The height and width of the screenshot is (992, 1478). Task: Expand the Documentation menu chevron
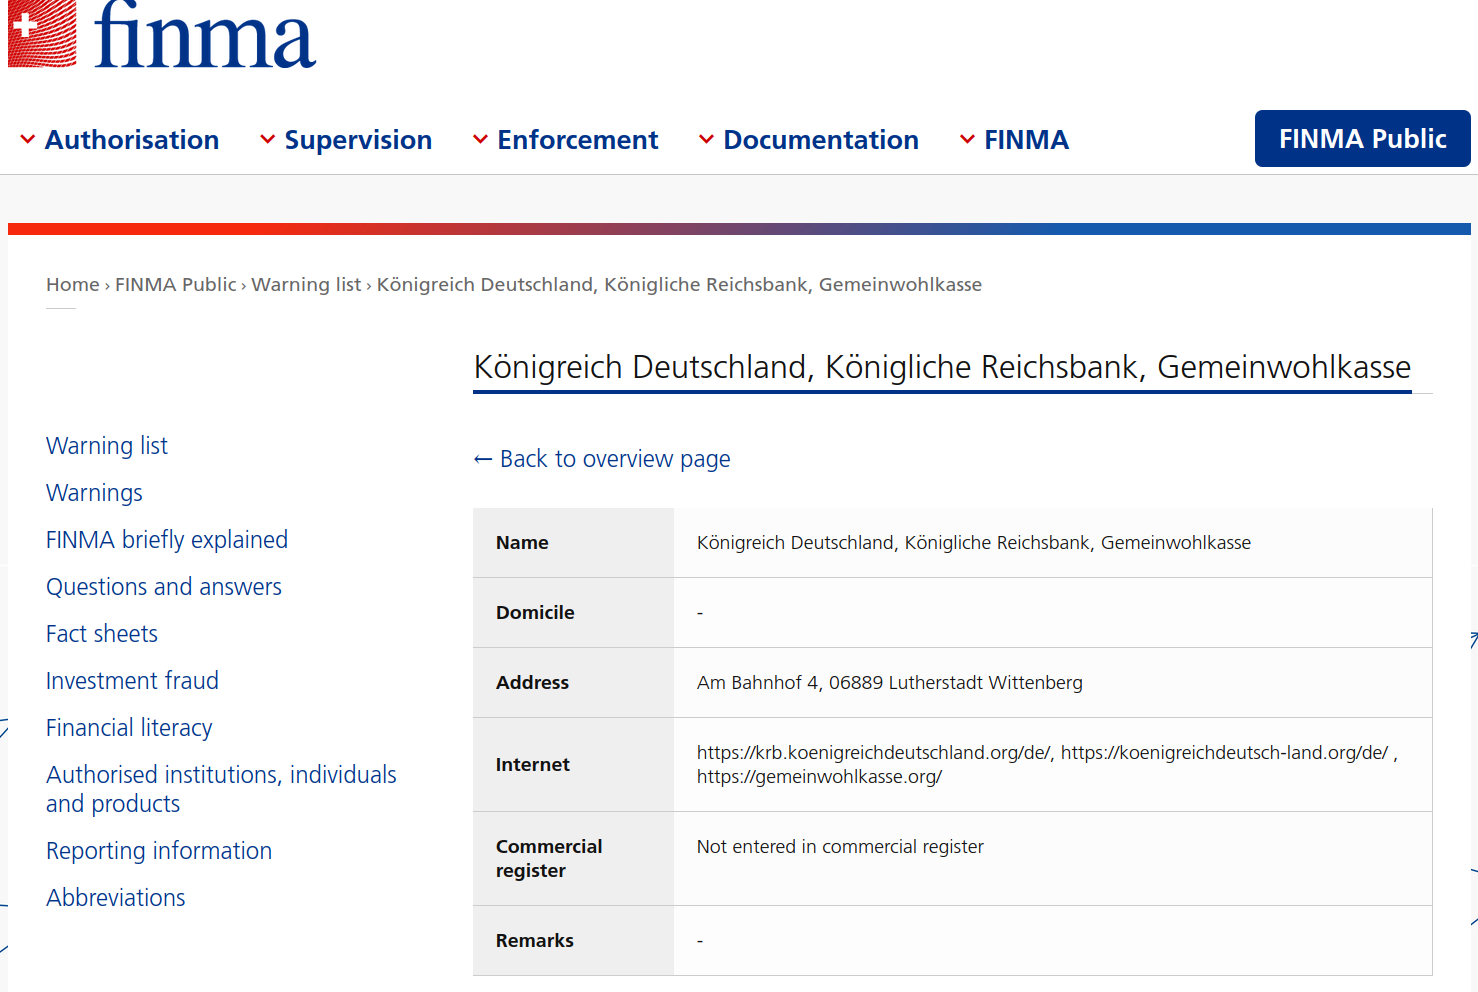(706, 140)
